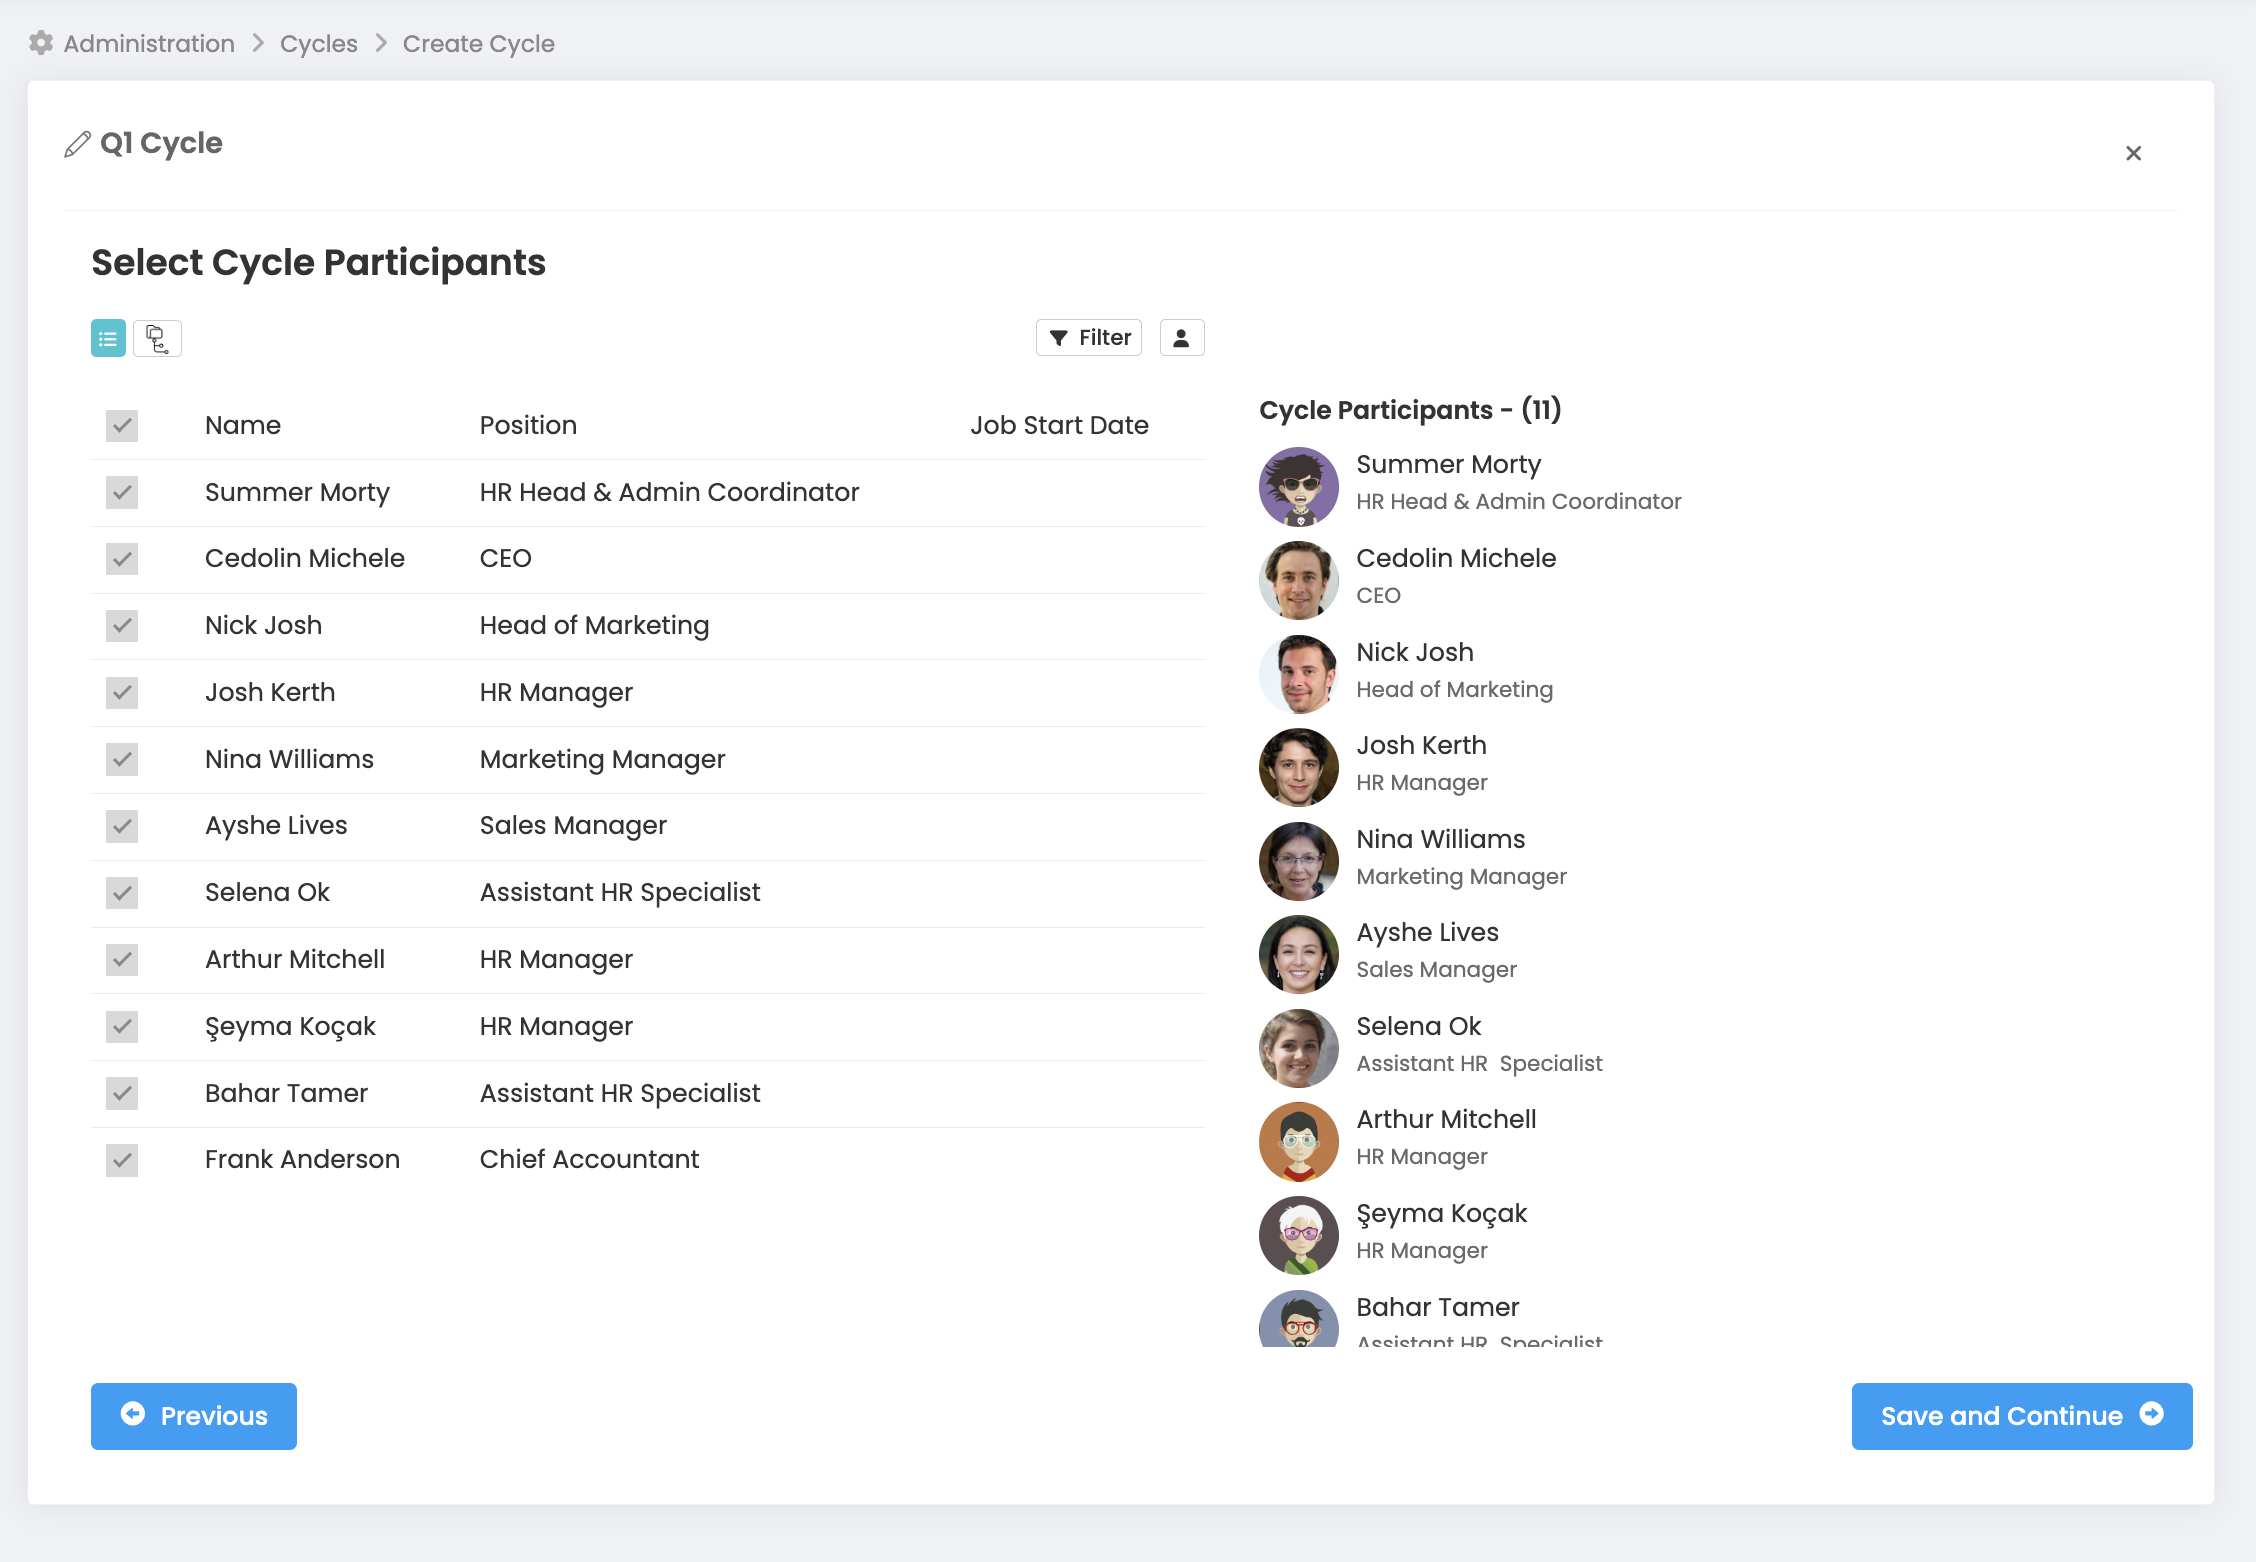The width and height of the screenshot is (2256, 1562).
Task: Click the pencil icon next to Q1 Cycle
Action: (x=77, y=144)
